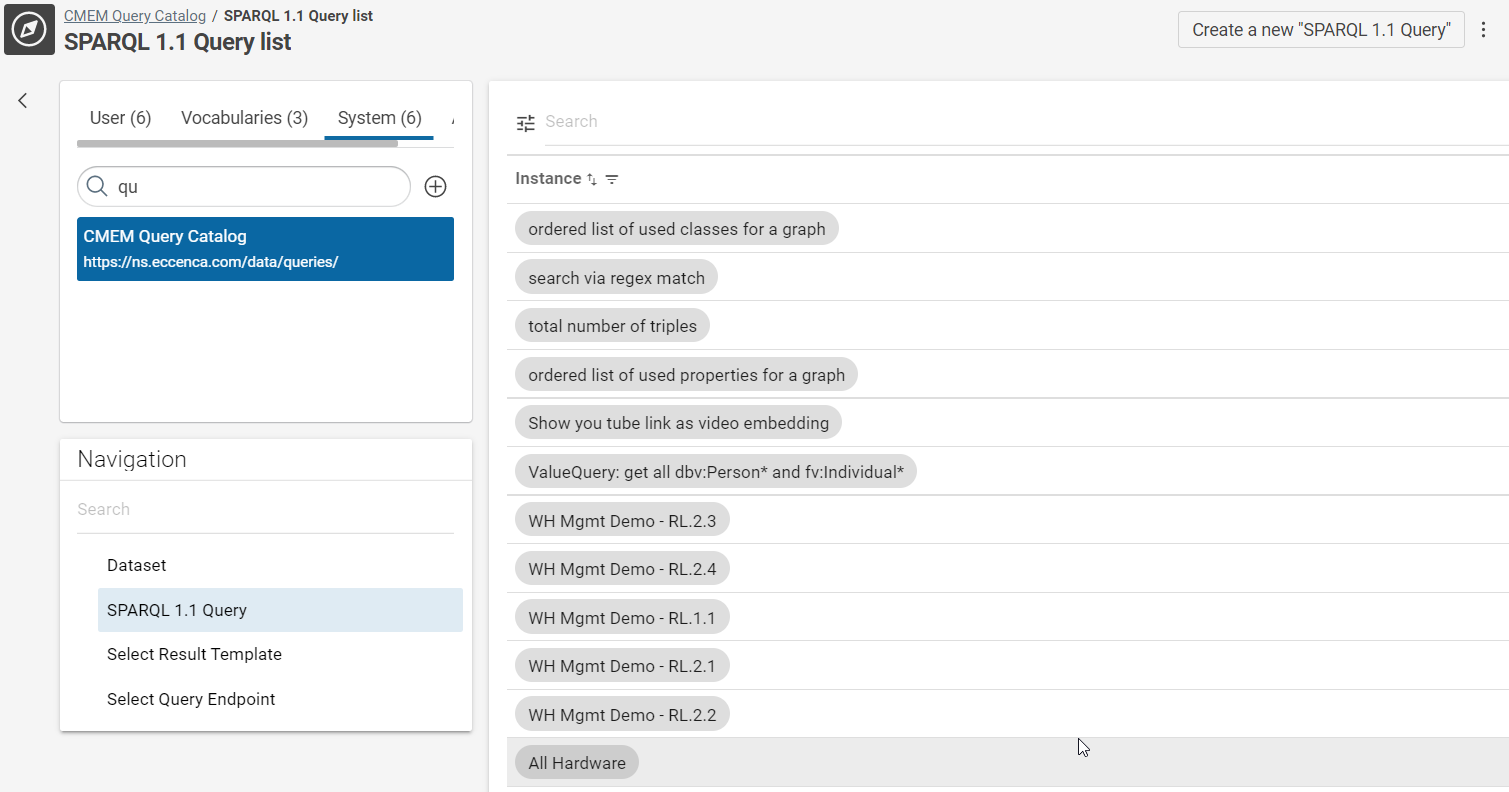Open the Instance column filter icon

point(612,179)
